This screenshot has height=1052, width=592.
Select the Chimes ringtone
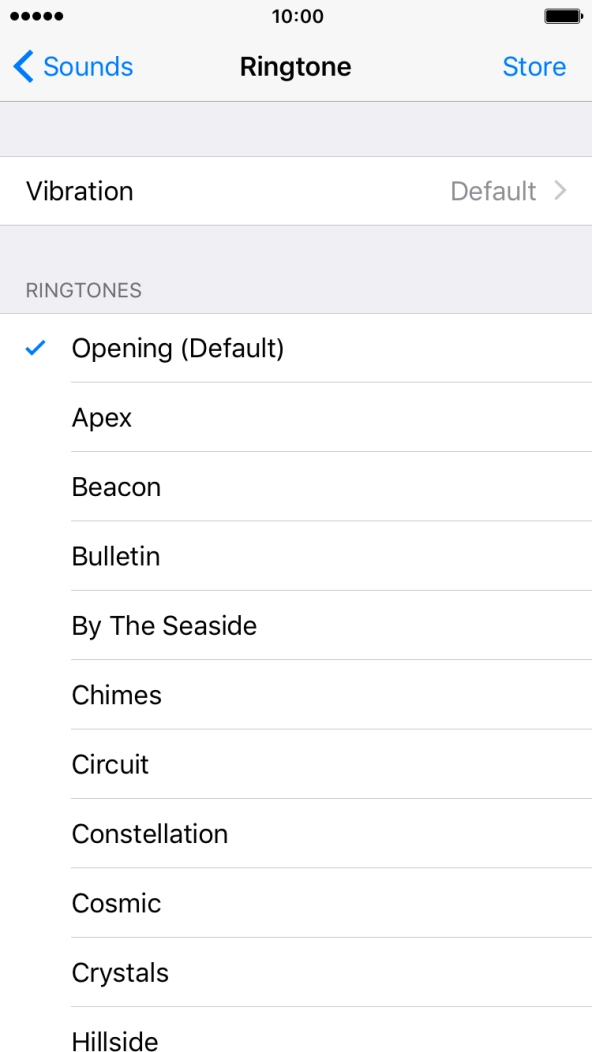[116, 695]
